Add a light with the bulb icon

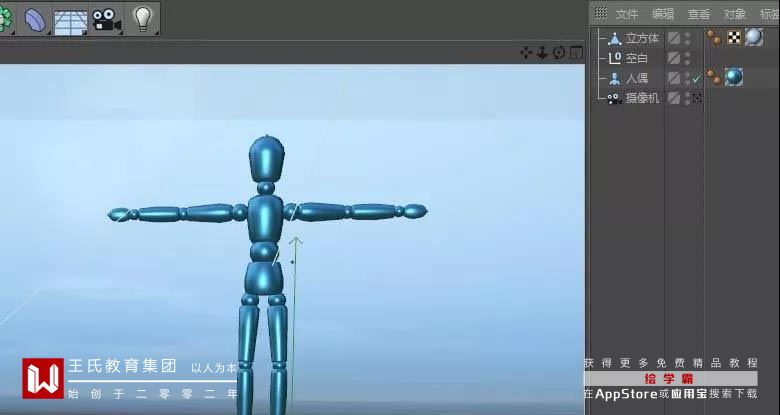[x=142, y=19]
